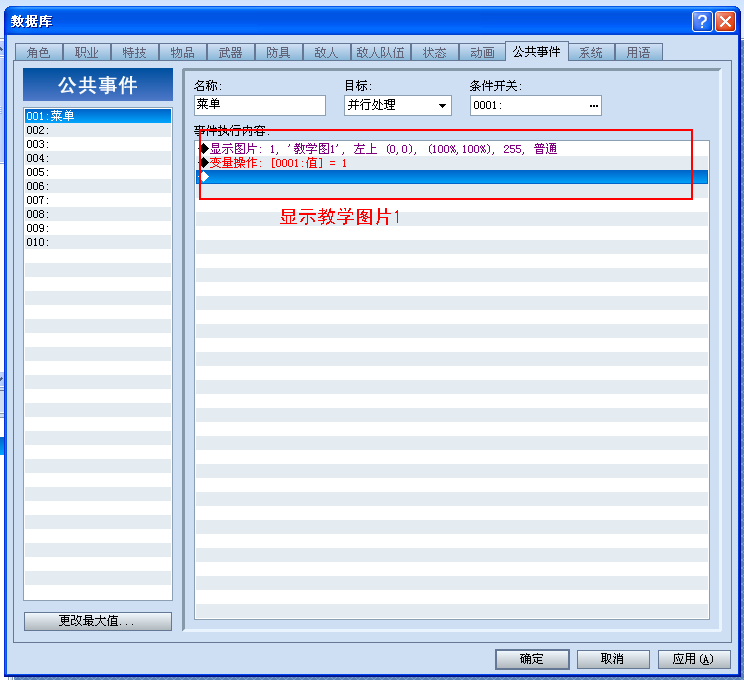Viewport: 744px width, 680px height.
Task: Open the 目标 dropdown showing 并行处理
Action: tap(398, 105)
